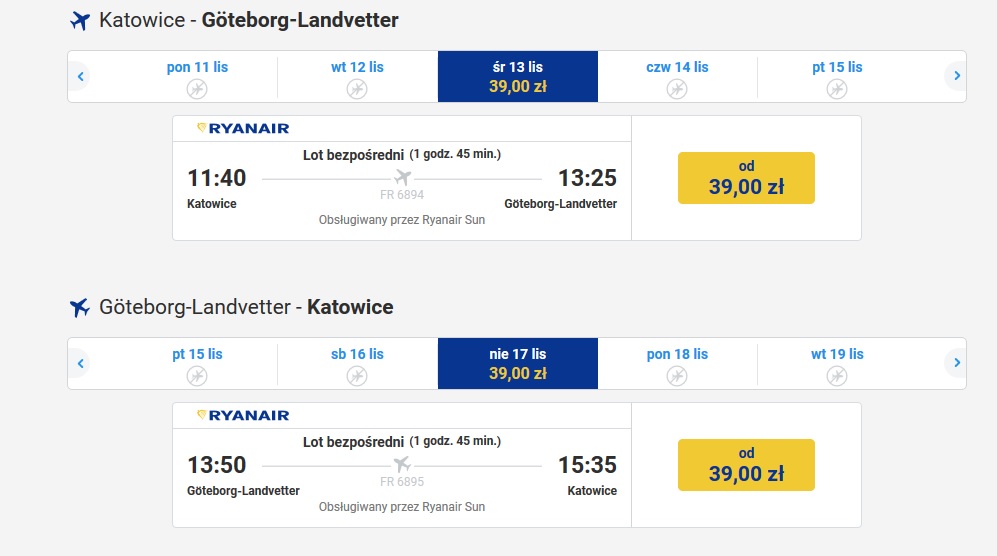Click the airplane icon beside Göteborg-Landvetter - Katowice heading
The height and width of the screenshot is (556, 997).
point(79,307)
